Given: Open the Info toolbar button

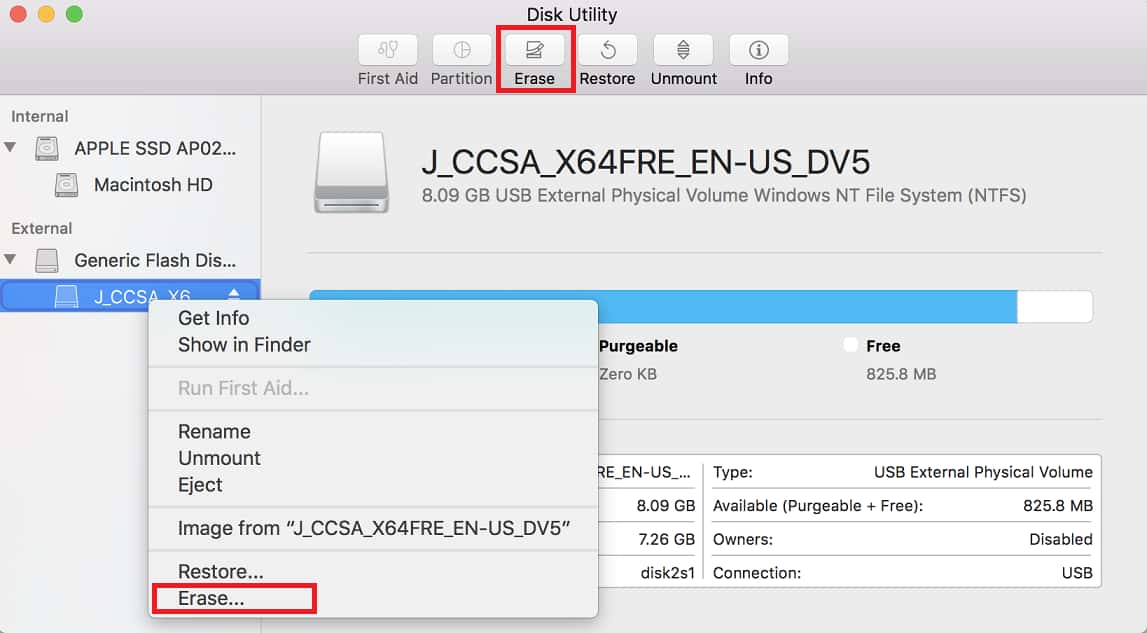Looking at the screenshot, I should (759, 50).
